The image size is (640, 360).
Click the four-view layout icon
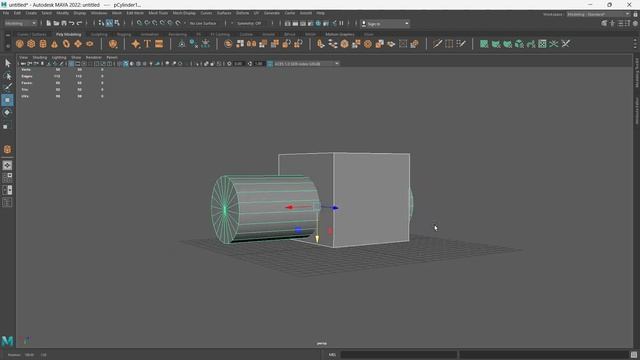point(7,178)
